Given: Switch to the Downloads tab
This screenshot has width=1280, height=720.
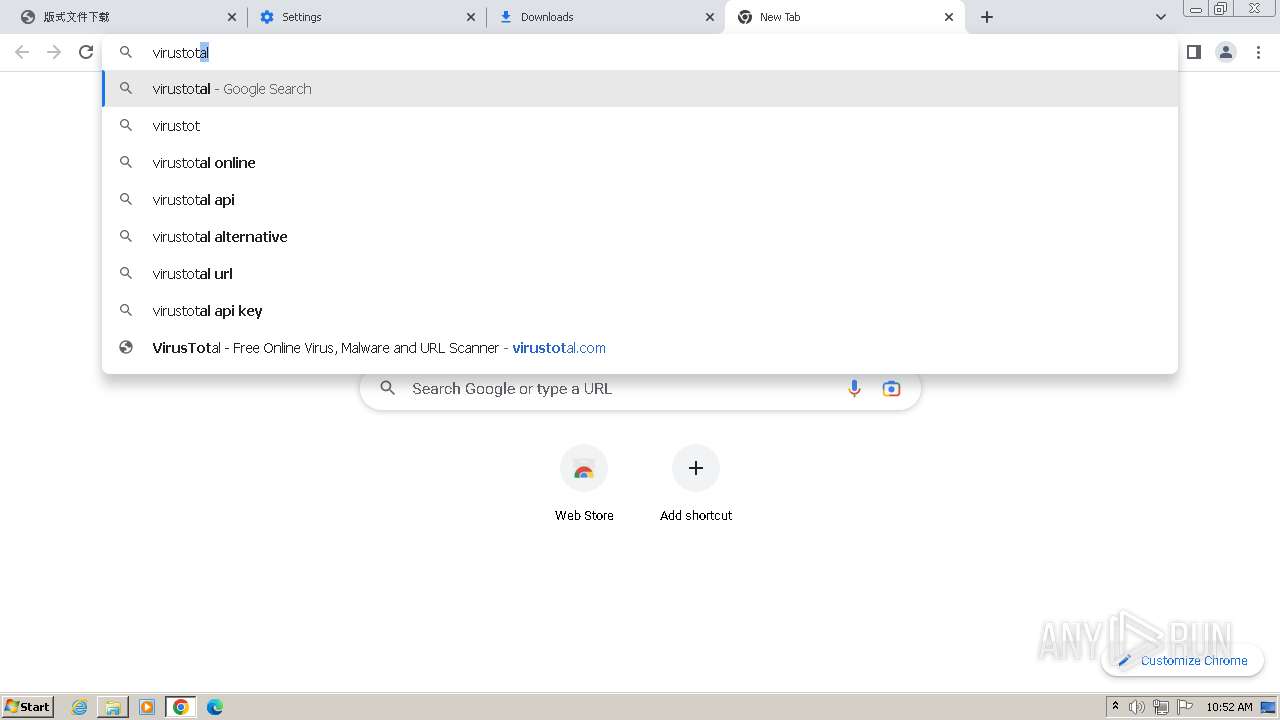Looking at the screenshot, I should point(606,17).
